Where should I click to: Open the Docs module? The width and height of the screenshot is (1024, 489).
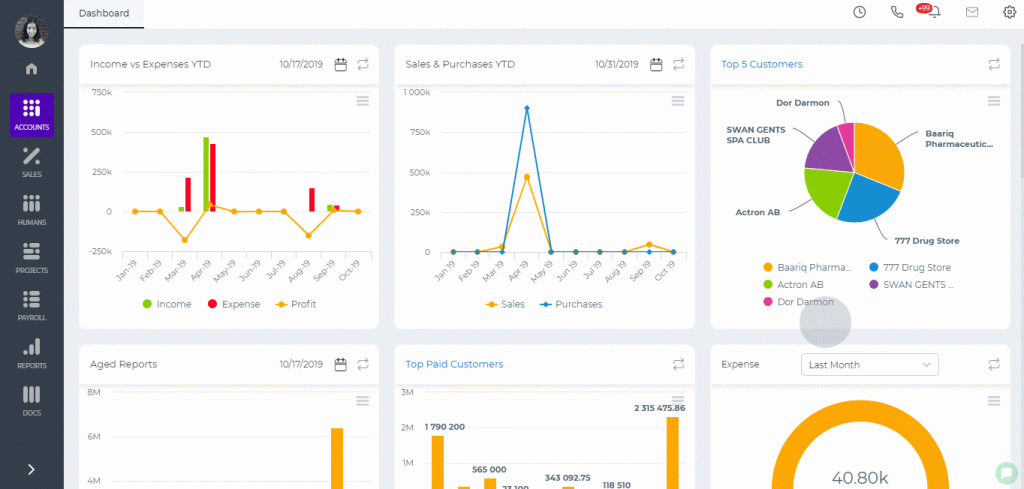31,400
